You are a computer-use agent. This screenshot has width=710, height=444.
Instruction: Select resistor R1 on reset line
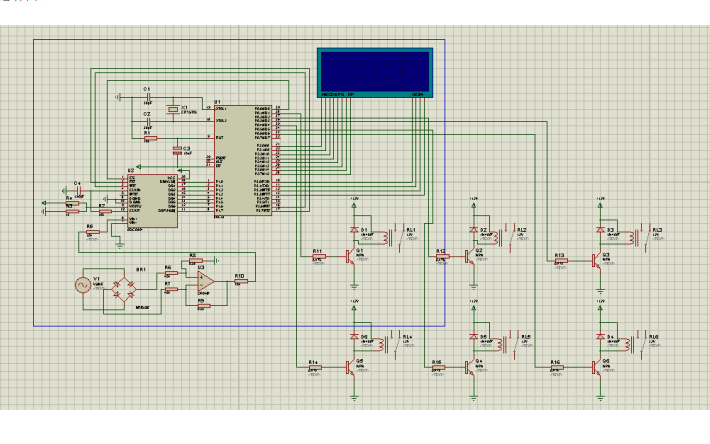coord(150,138)
